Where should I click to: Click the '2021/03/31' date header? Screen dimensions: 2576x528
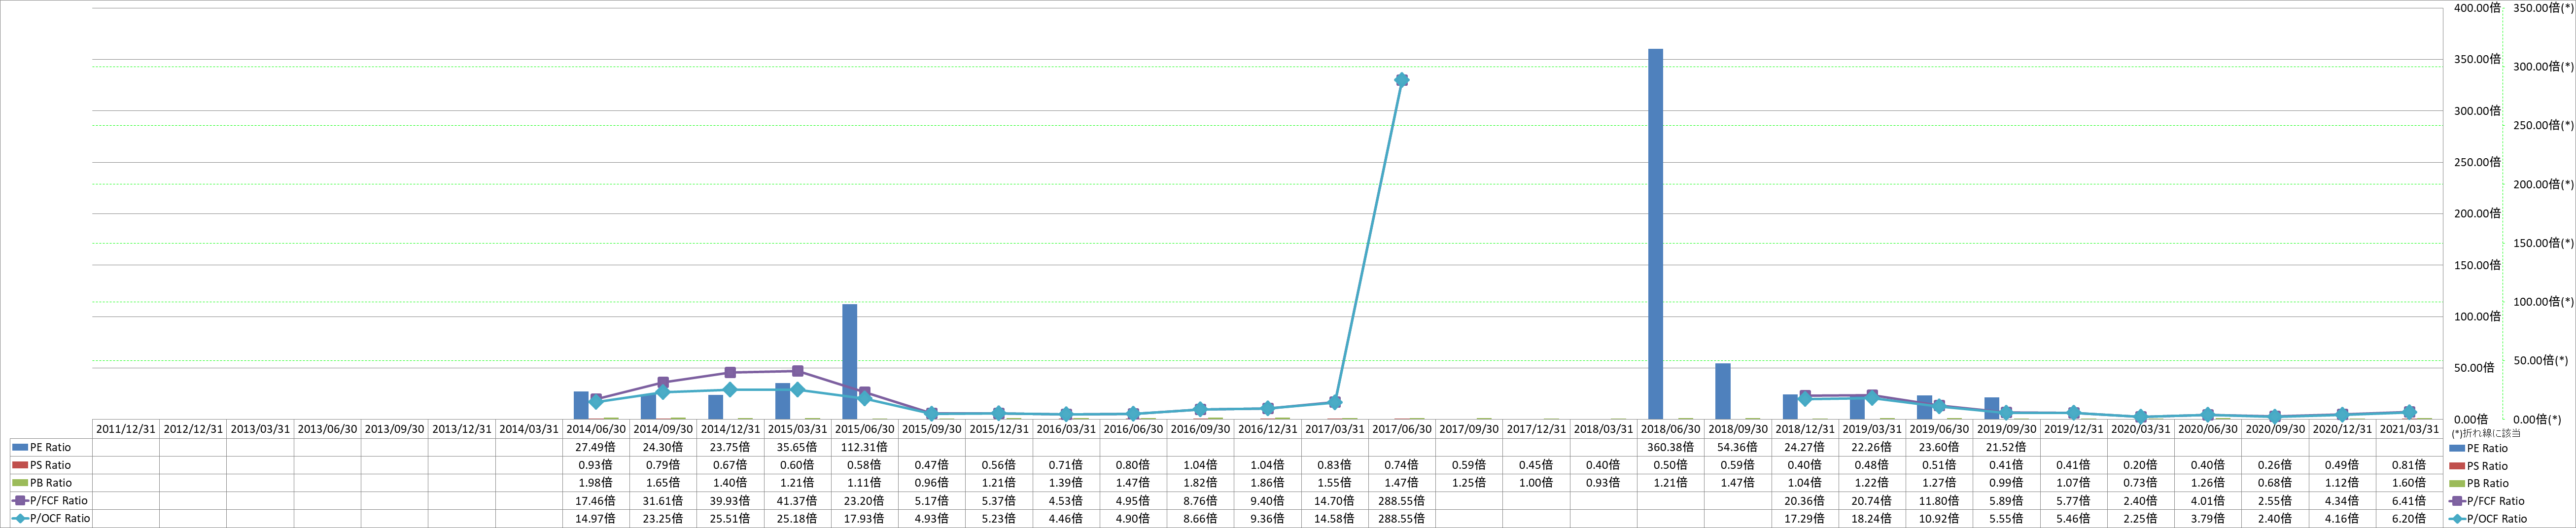click(2409, 429)
